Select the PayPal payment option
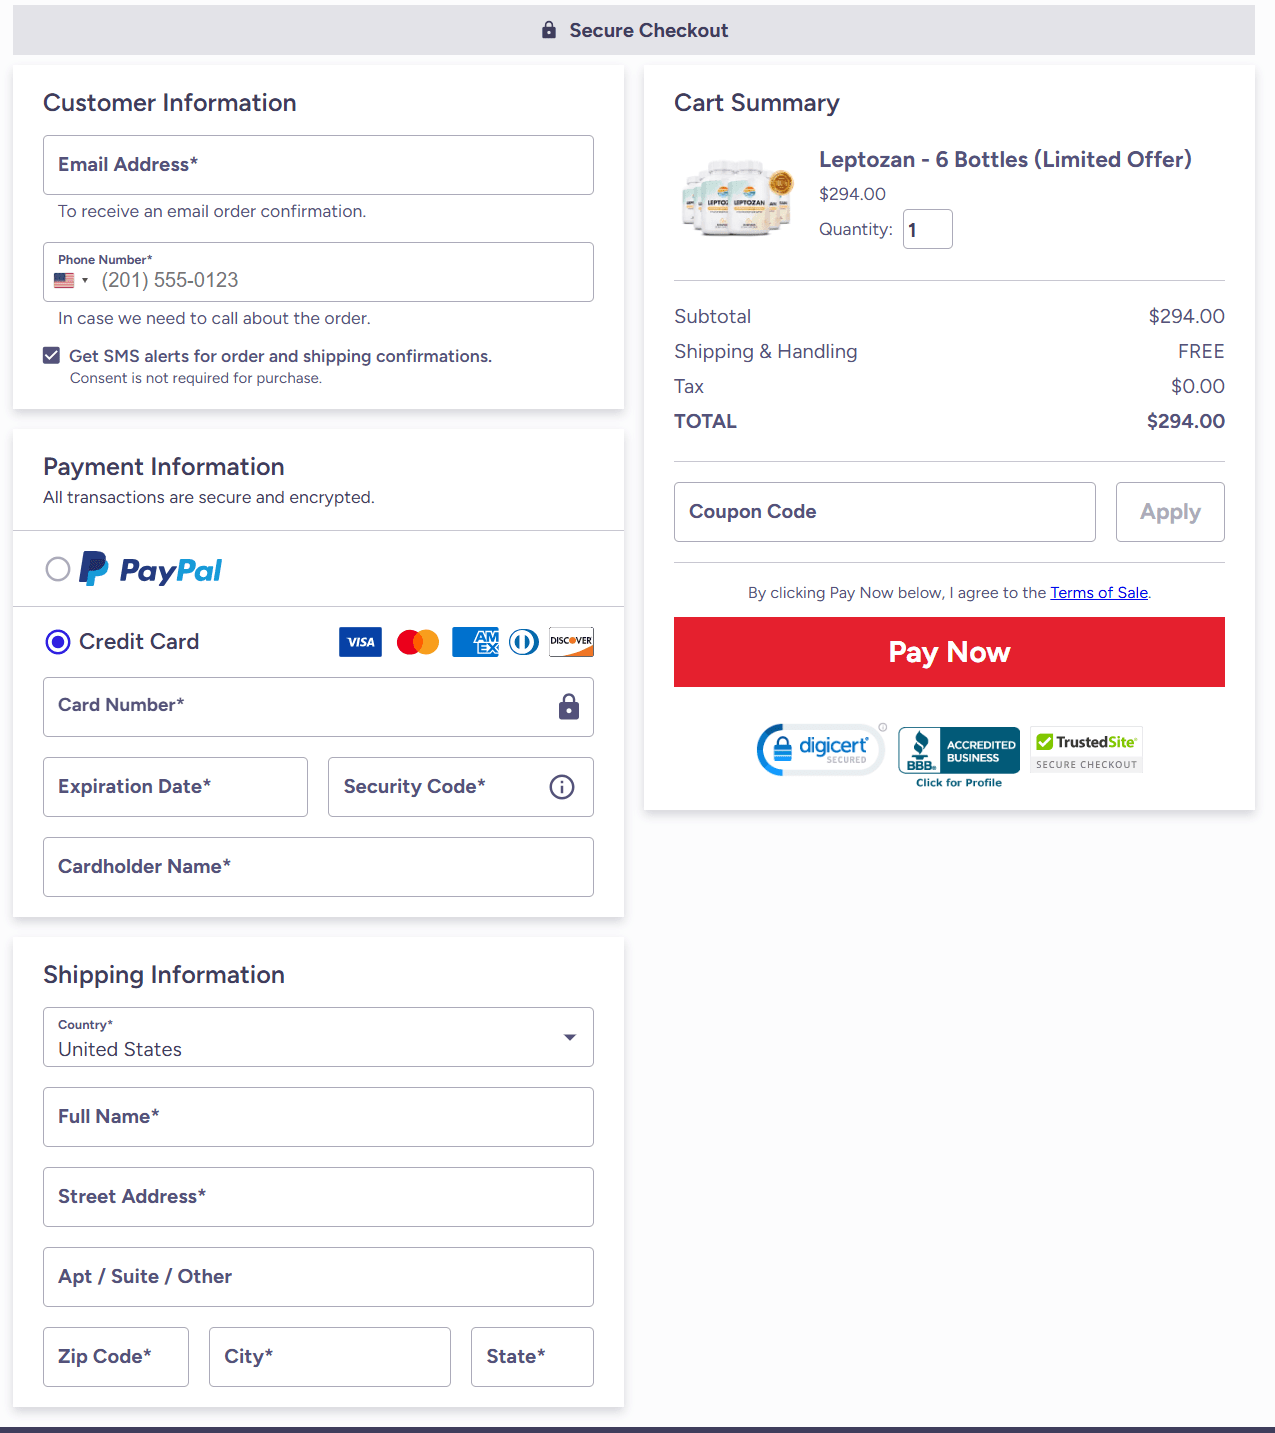Screen dimensions: 1275x1433 pos(58,569)
